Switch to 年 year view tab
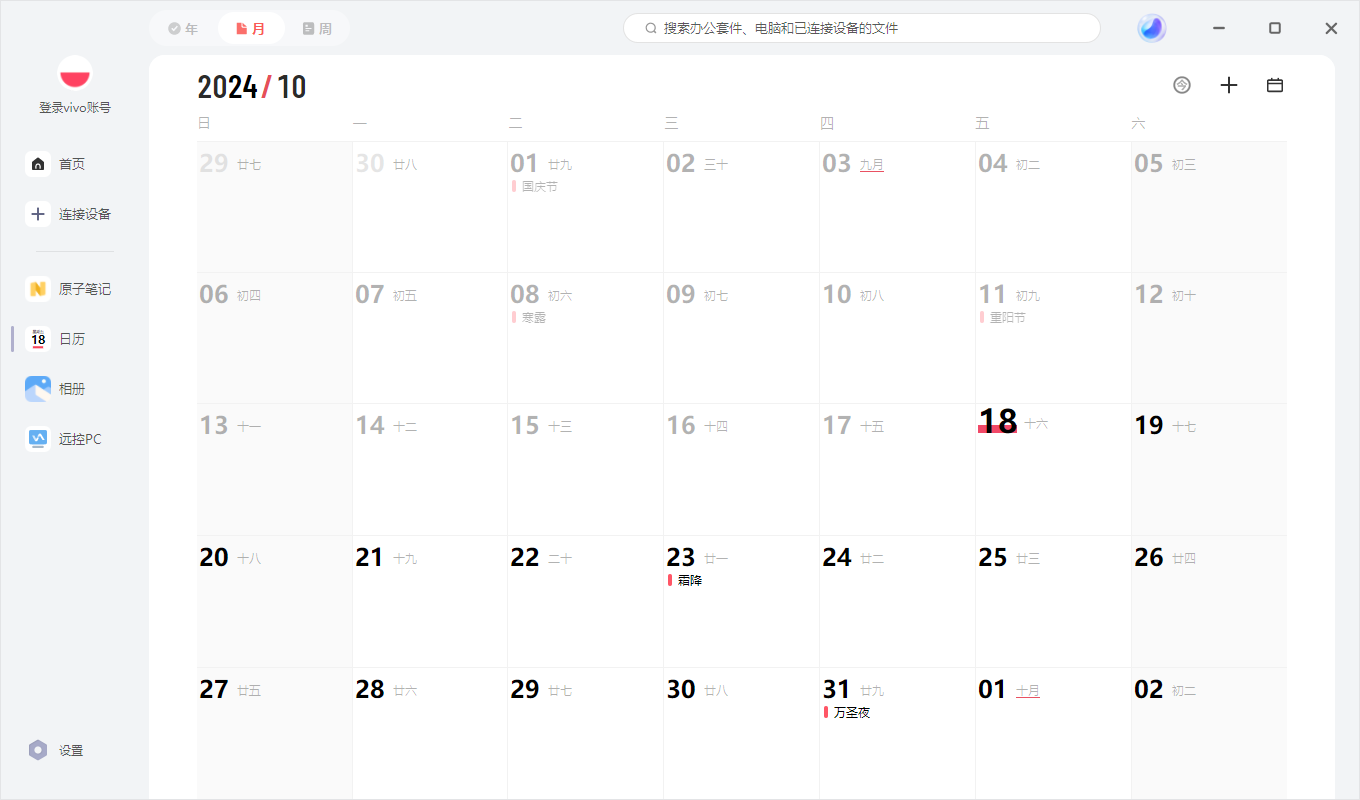Screen dimensions: 1360x800 coord(183,29)
